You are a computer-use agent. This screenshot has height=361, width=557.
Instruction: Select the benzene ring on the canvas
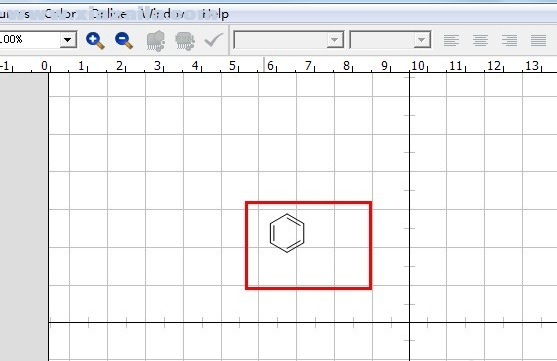[287, 233]
